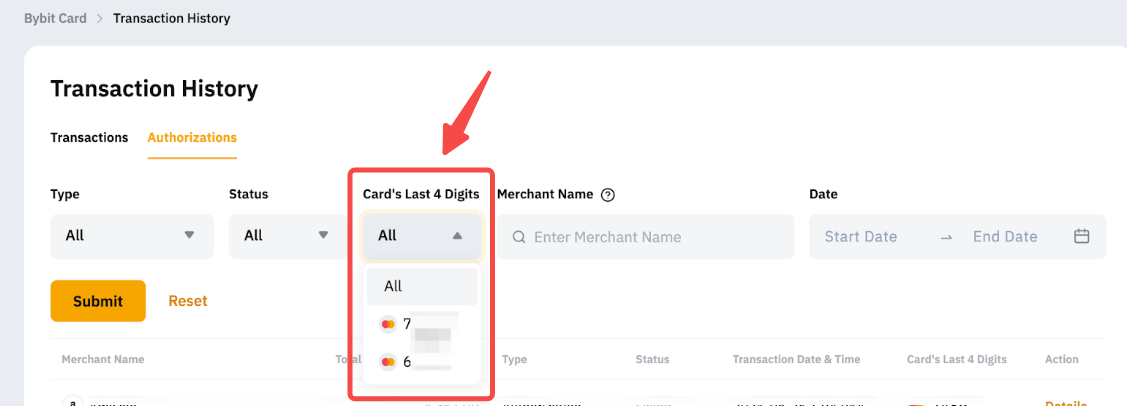
Task: Click the help icon beside Merchant Name
Action: pos(608,195)
